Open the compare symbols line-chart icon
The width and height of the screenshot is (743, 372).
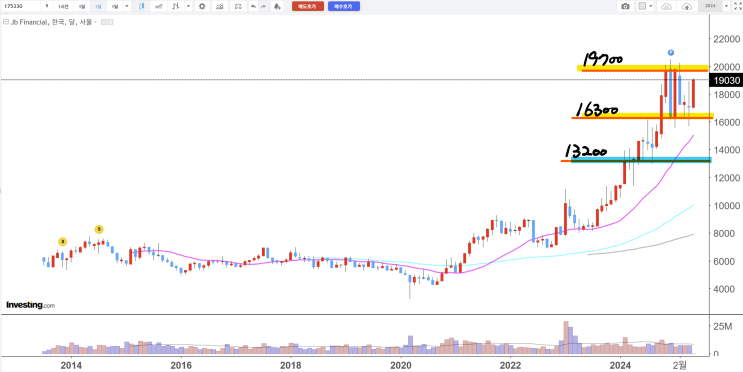pos(159,6)
